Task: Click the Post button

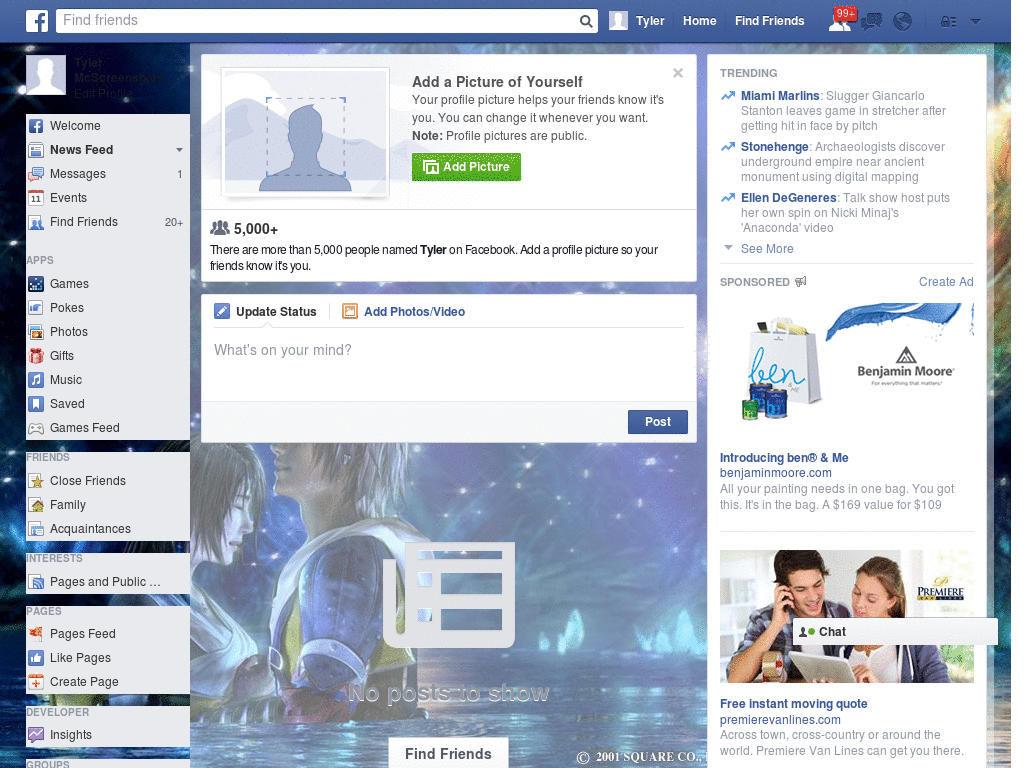Action: [x=658, y=422]
